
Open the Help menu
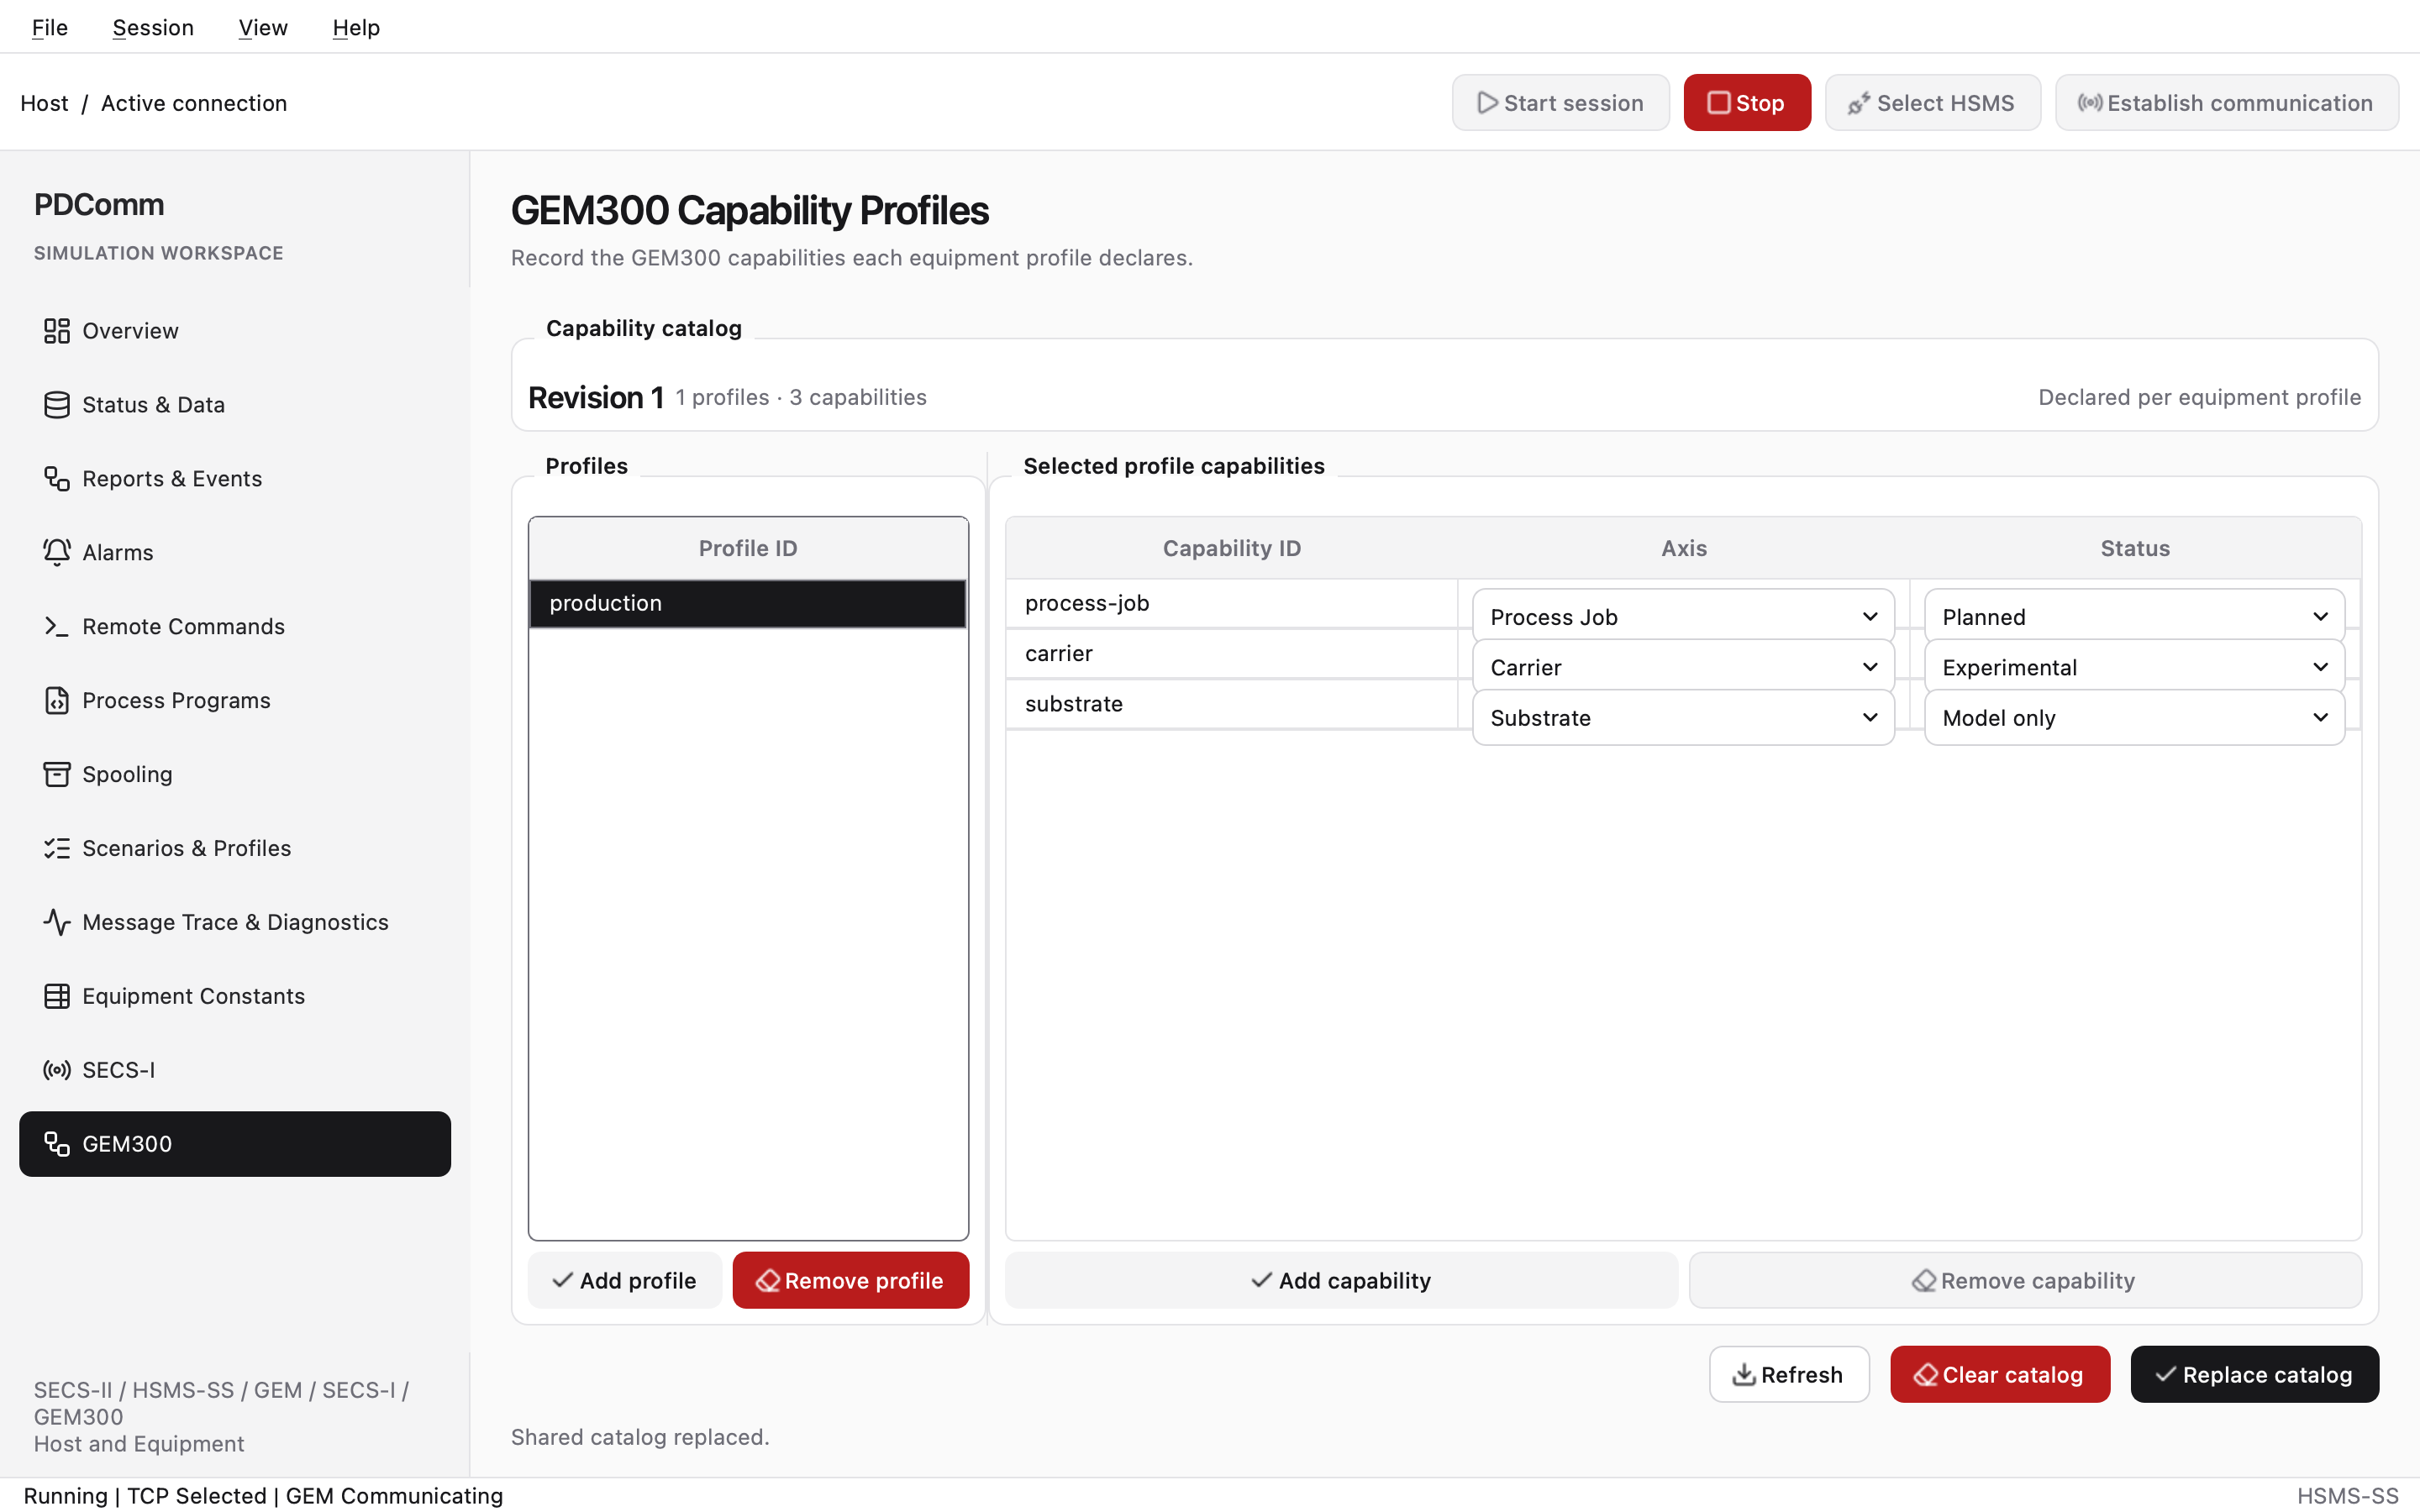point(356,27)
